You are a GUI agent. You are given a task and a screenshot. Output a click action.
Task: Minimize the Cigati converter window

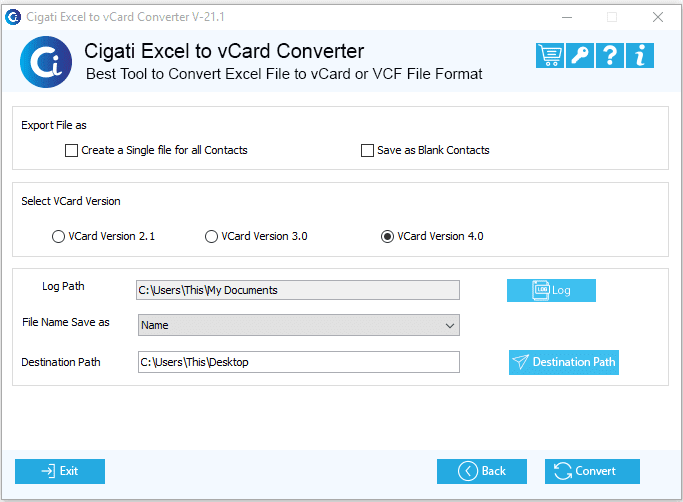tap(567, 17)
